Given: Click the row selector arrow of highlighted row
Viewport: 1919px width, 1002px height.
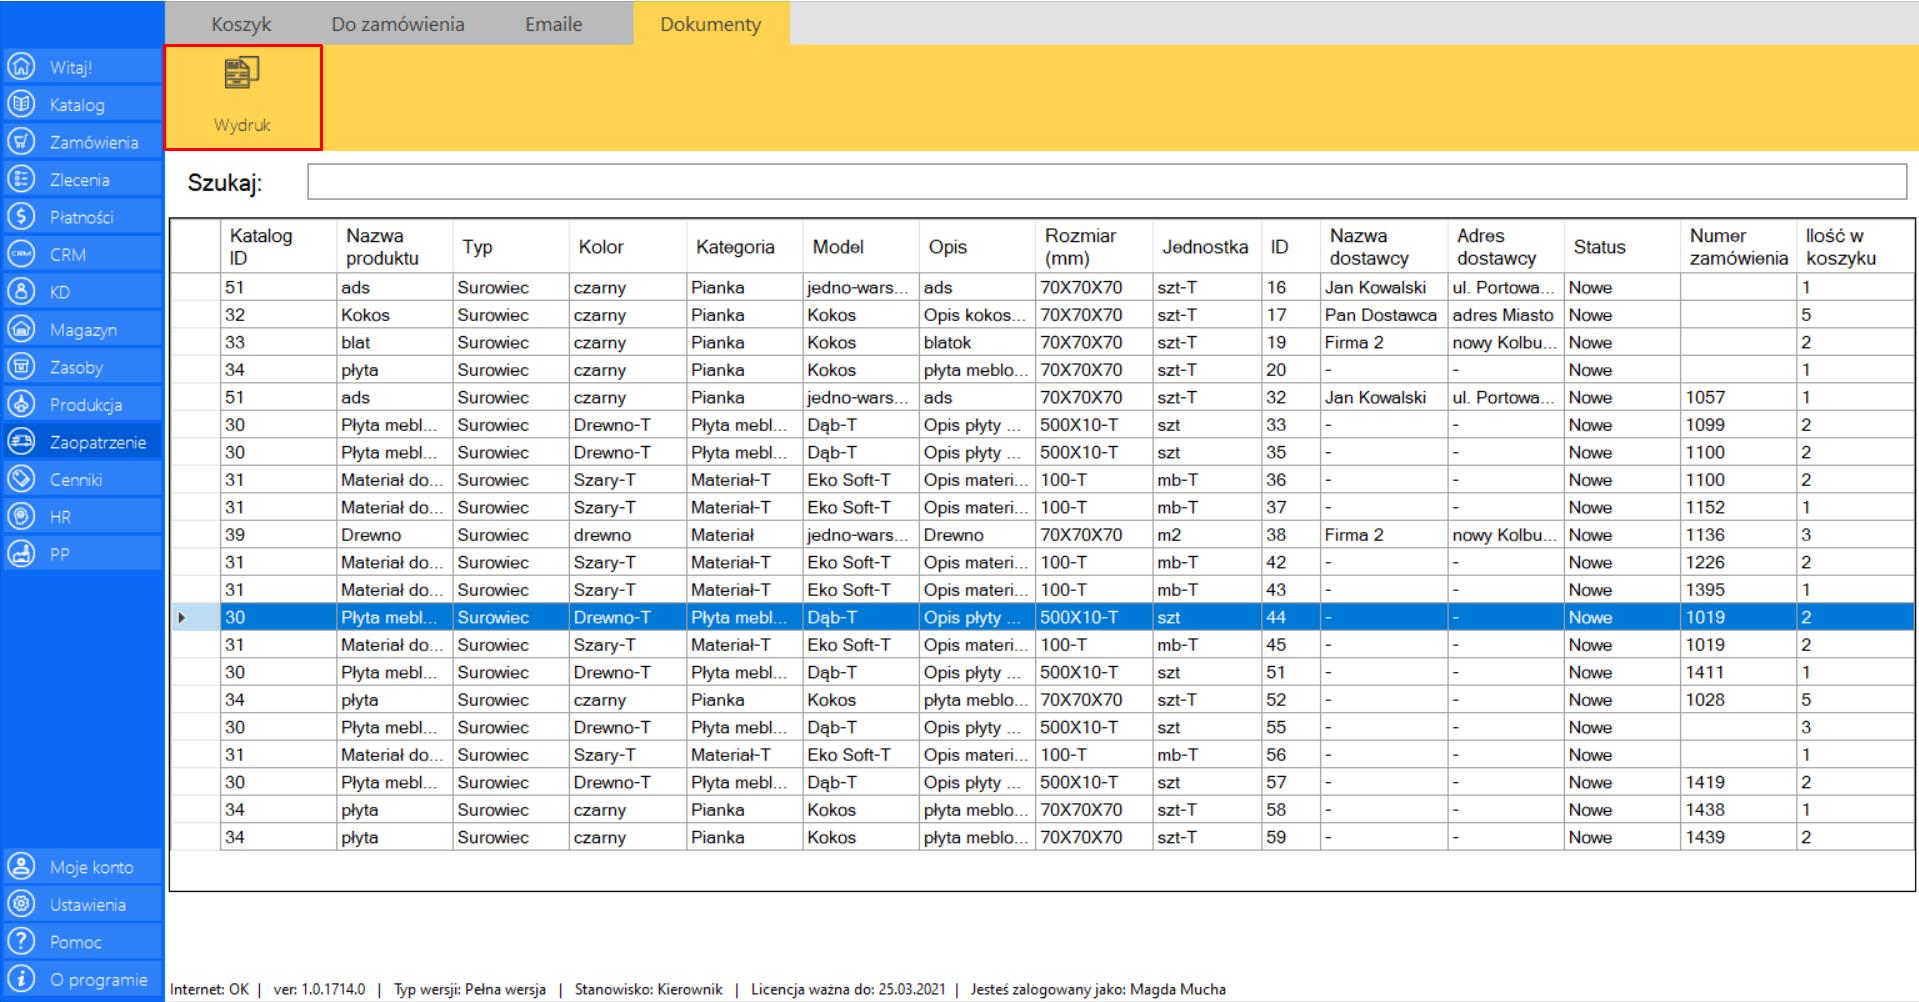Looking at the screenshot, I should click(x=182, y=618).
